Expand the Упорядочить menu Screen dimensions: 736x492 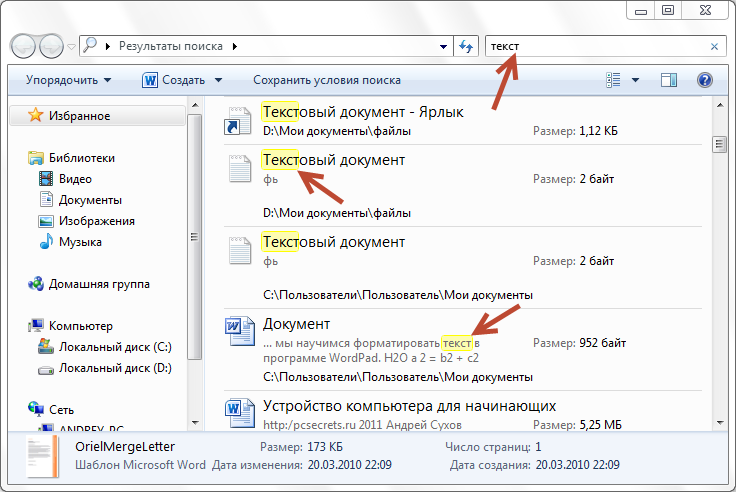(68, 80)
